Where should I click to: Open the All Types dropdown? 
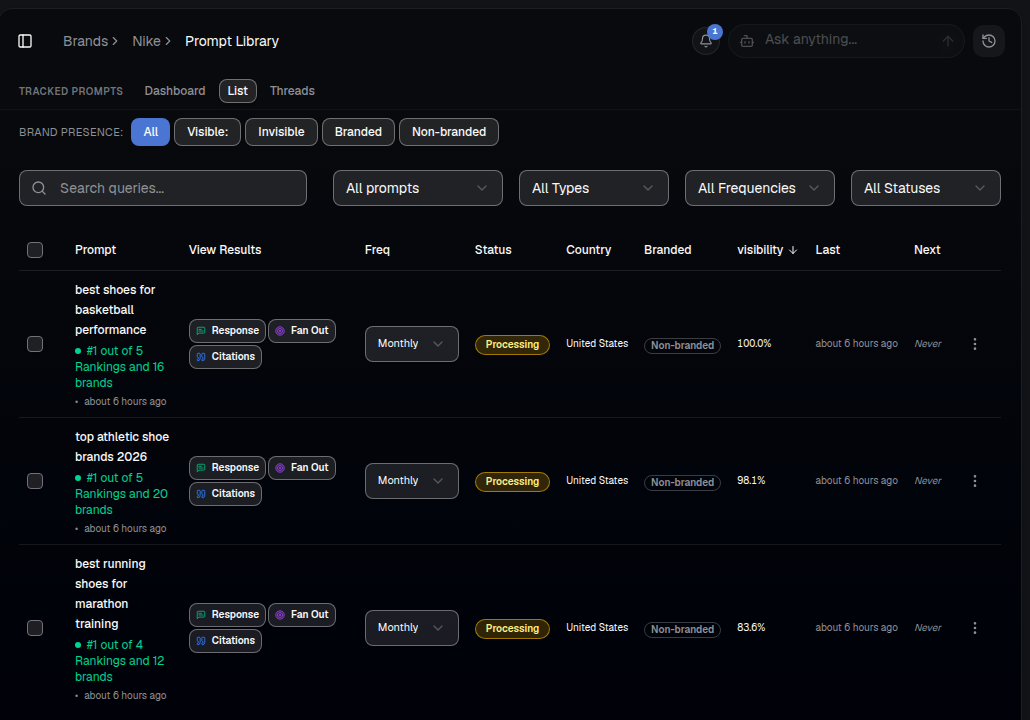tap(594, 189)
